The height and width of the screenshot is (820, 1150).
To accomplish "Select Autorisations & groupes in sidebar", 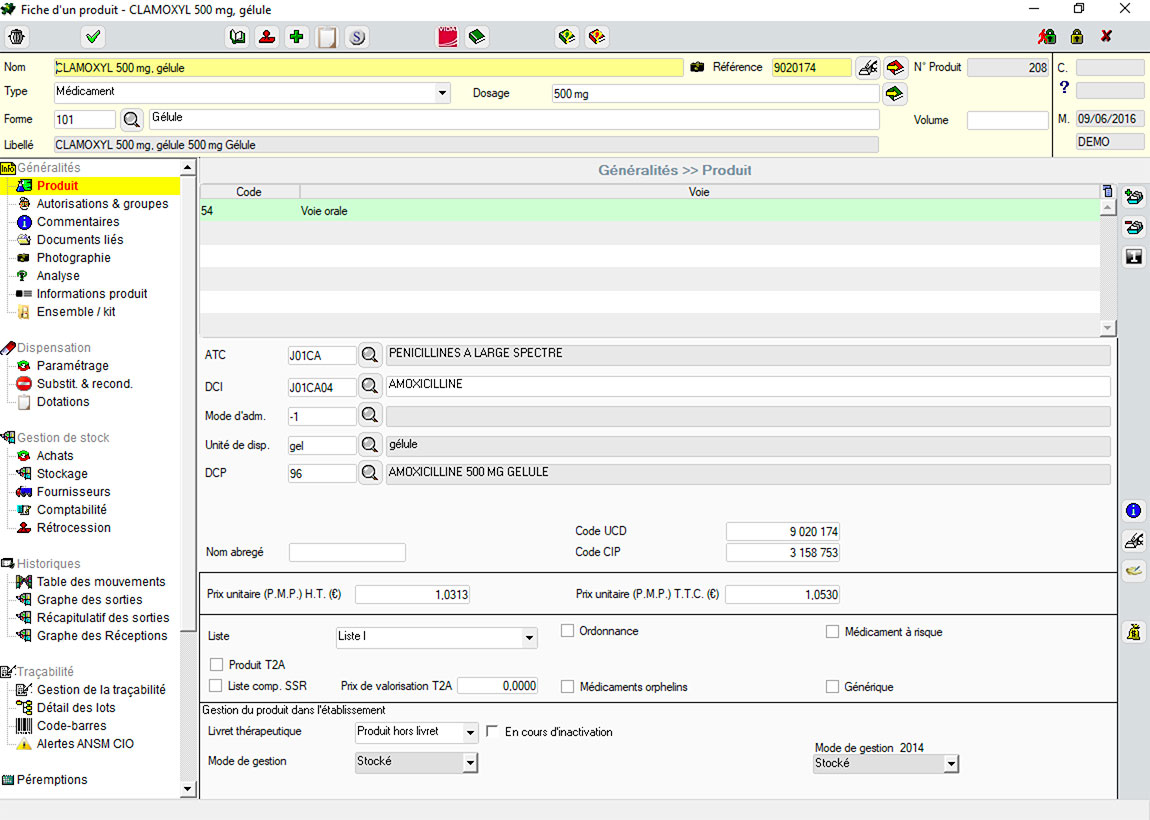I will (x=102, y=204).
